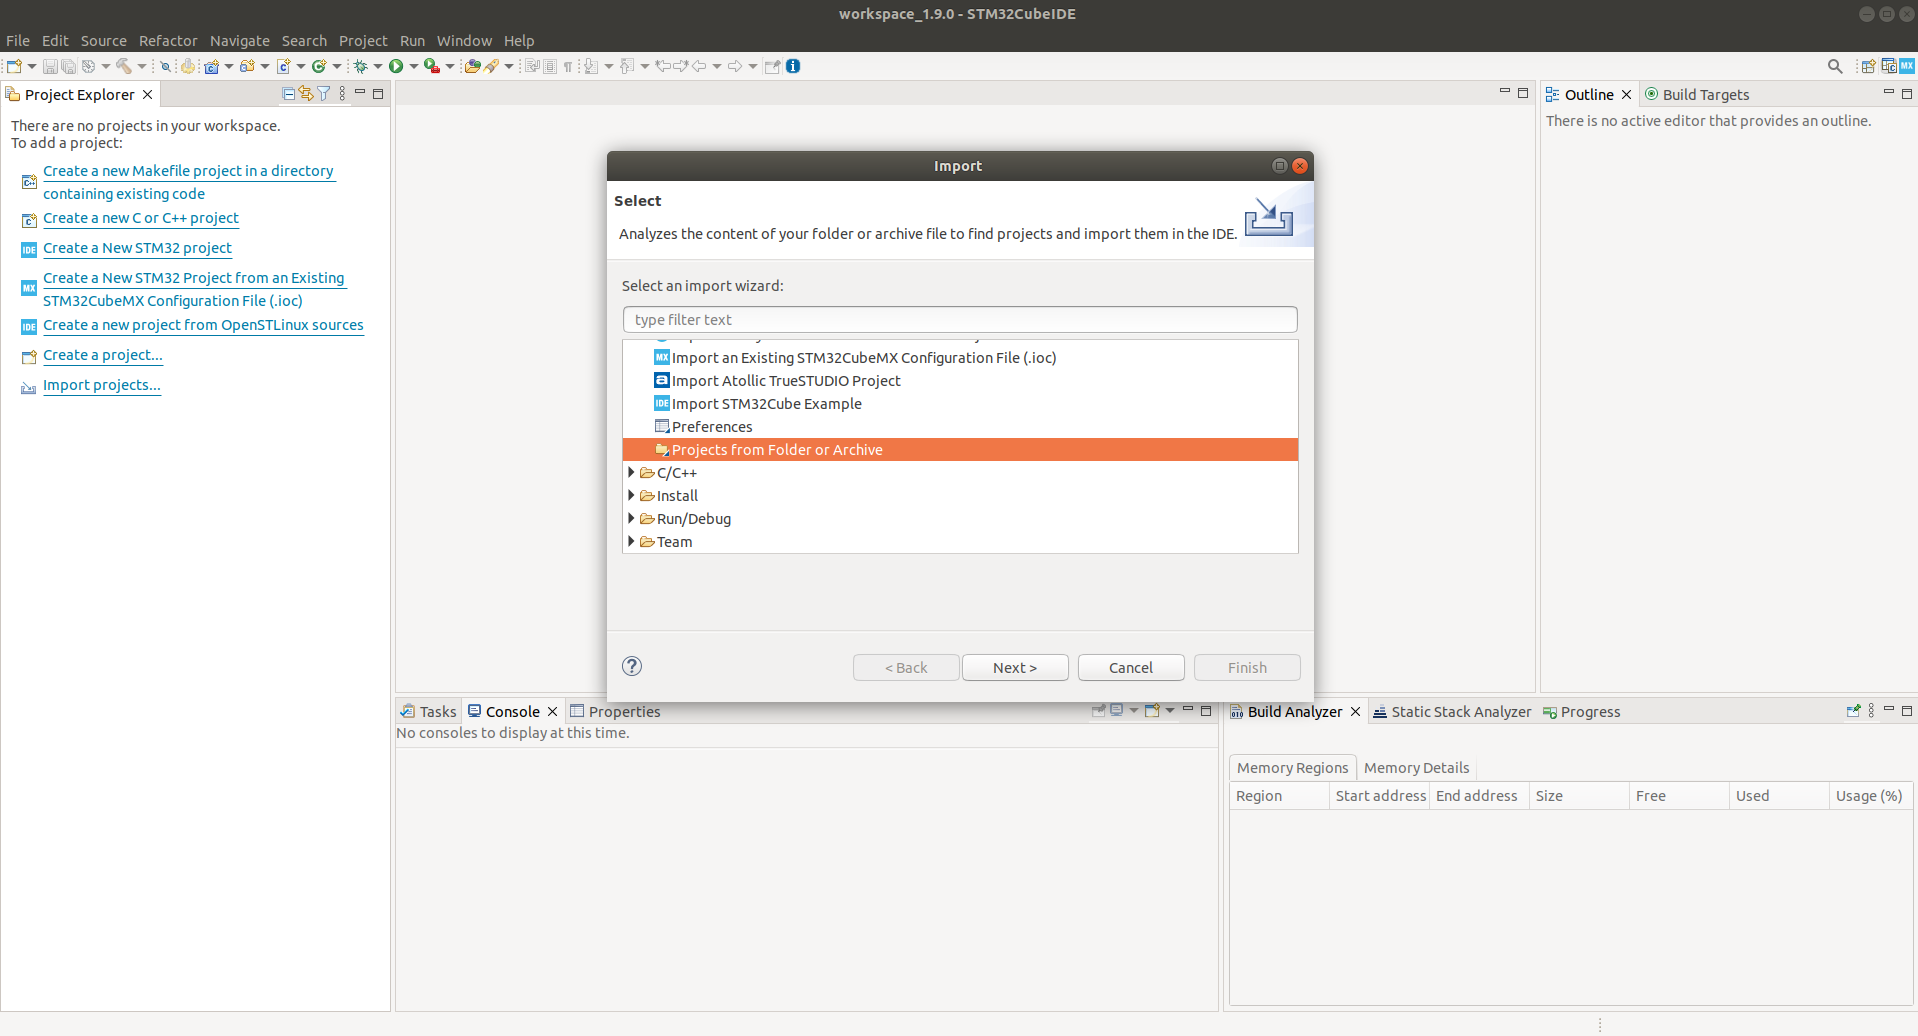Expand the C/C++ import category
This screenshot has width=1918, height=1036.
tap(631, 472)
